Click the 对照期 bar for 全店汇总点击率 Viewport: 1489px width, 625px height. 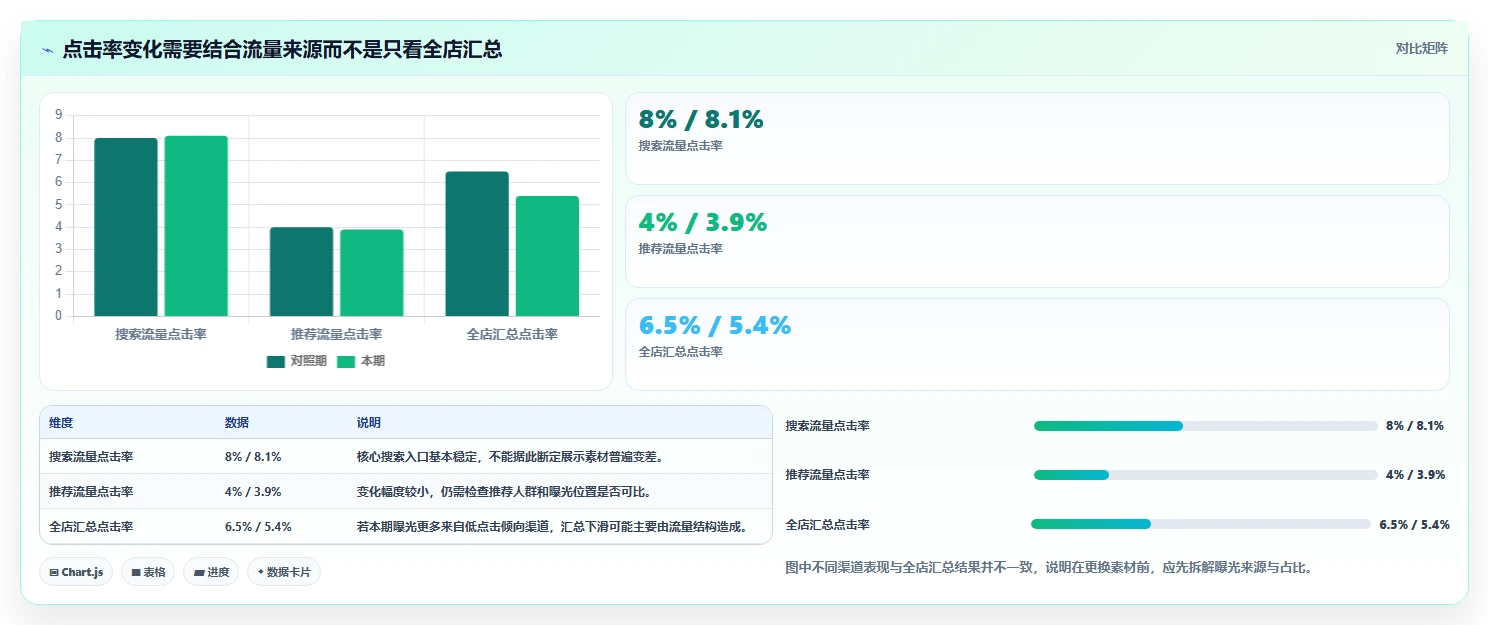(x=477, y=244)
